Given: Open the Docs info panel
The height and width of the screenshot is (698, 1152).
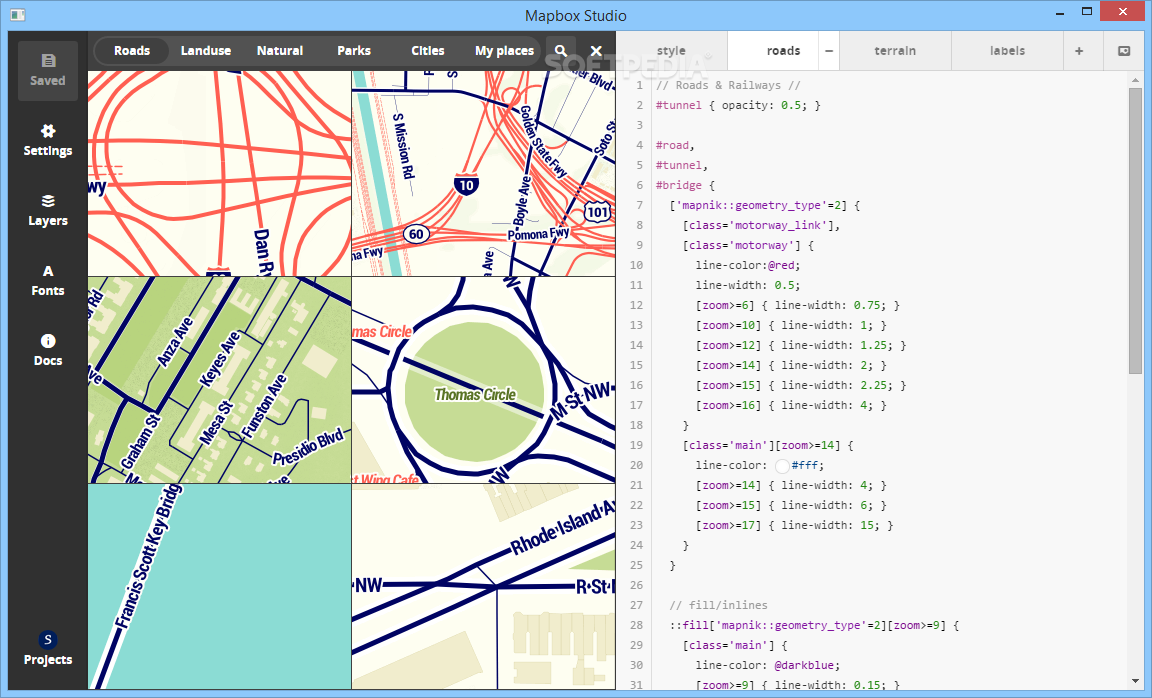Looking at the screenshot, I should (x=48, y=350).
